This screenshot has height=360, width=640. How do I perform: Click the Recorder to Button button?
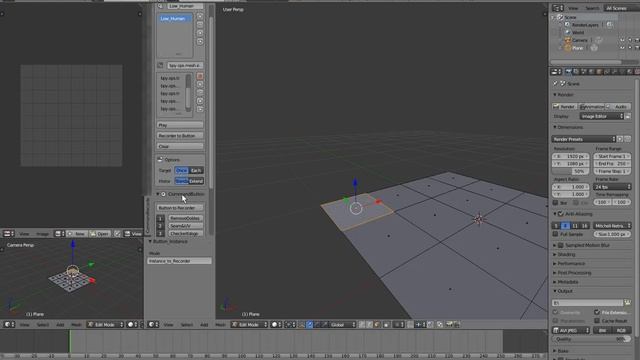tap(180, 136)
